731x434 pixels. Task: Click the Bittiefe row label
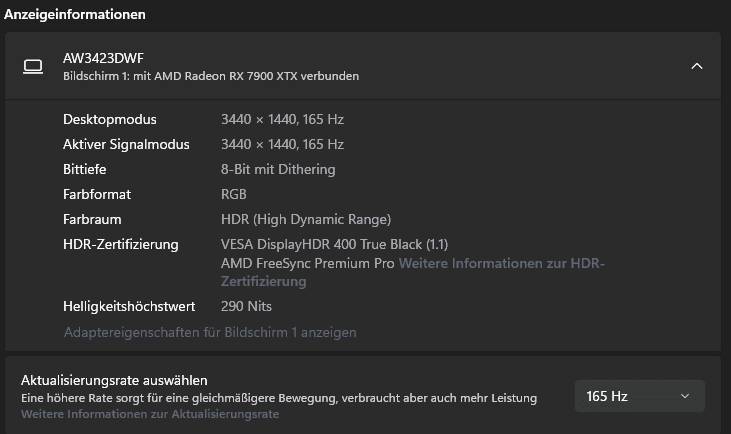click(84, 169)
